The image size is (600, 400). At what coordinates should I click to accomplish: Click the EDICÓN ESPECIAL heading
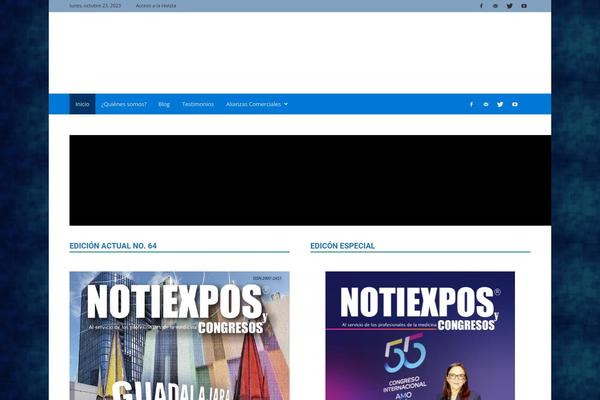point(342,246)
